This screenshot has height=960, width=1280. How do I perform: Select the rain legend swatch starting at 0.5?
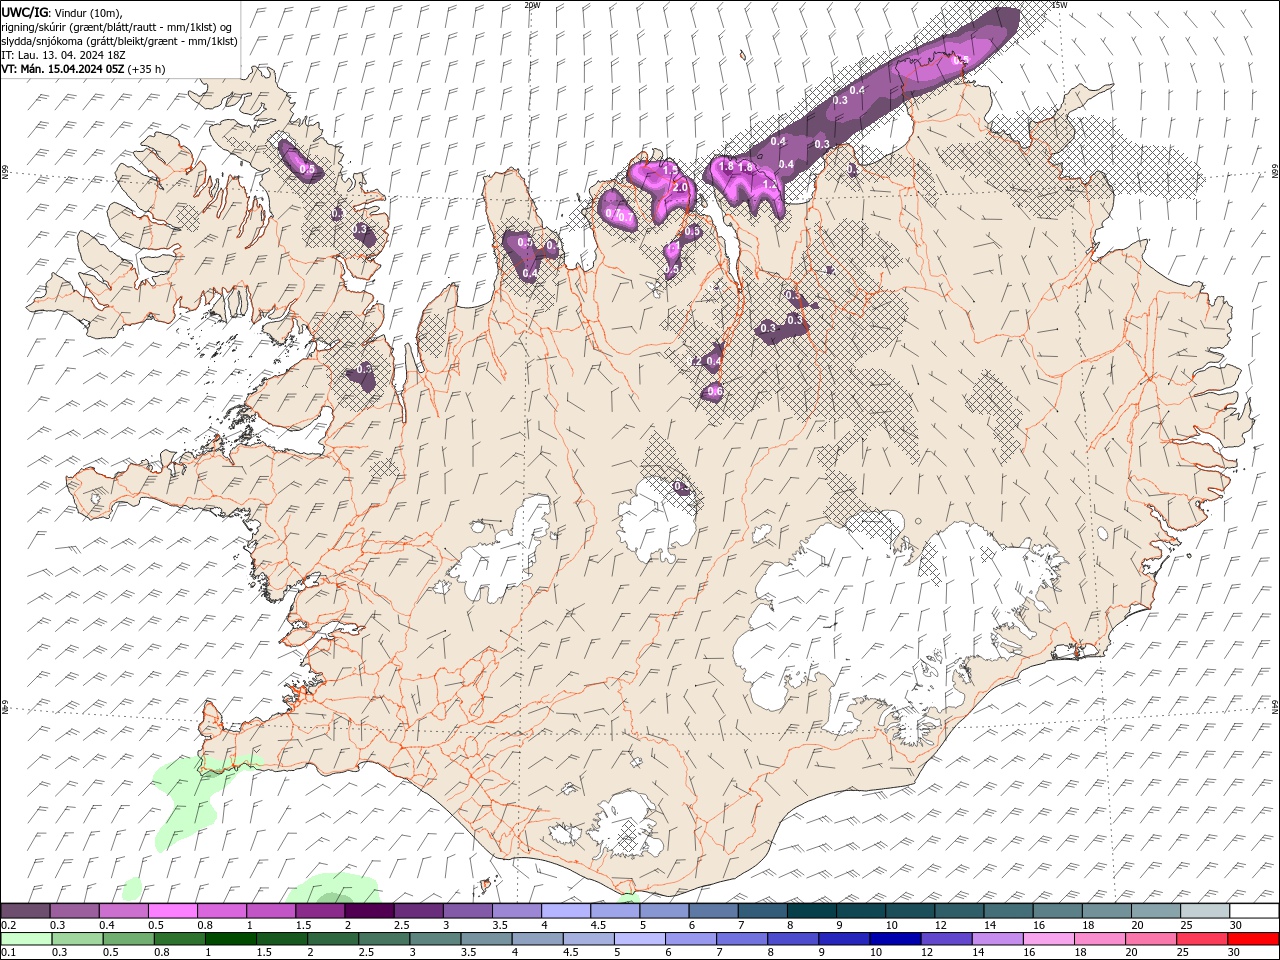[x=128, y=939]
